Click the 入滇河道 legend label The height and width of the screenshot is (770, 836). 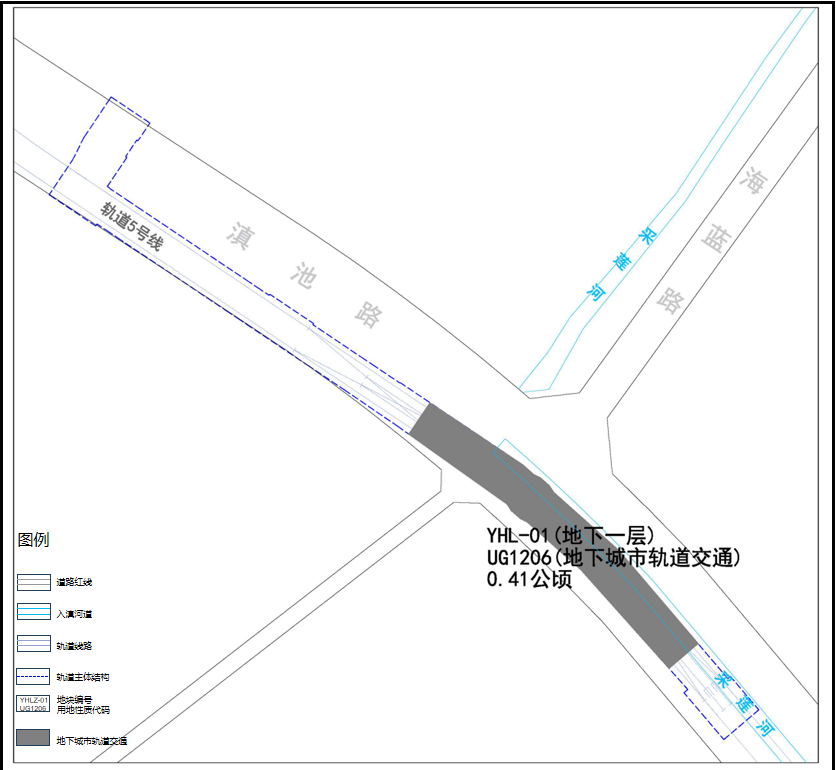click(x=74, y=614)
